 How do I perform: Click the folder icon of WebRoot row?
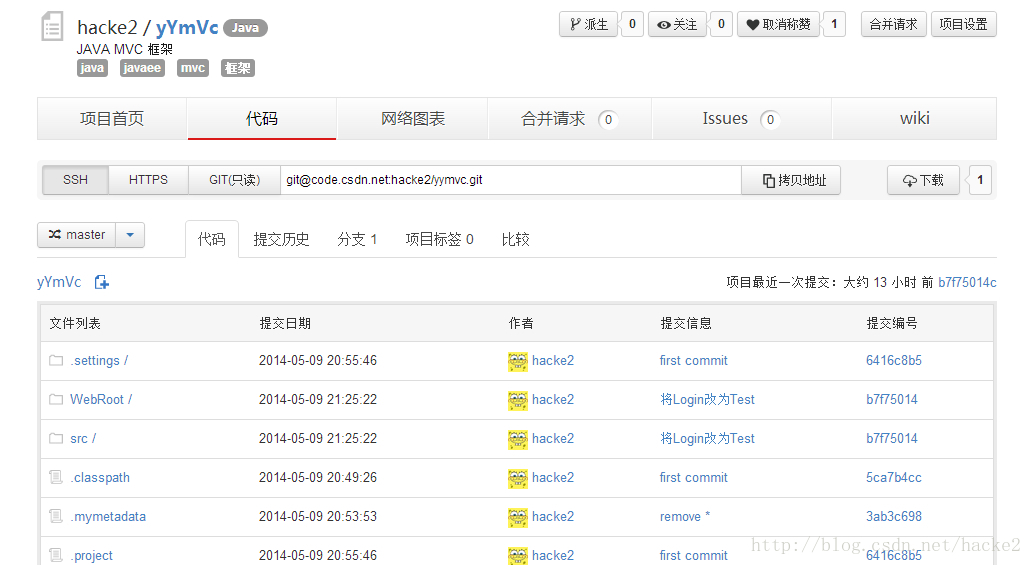point(56,399)
